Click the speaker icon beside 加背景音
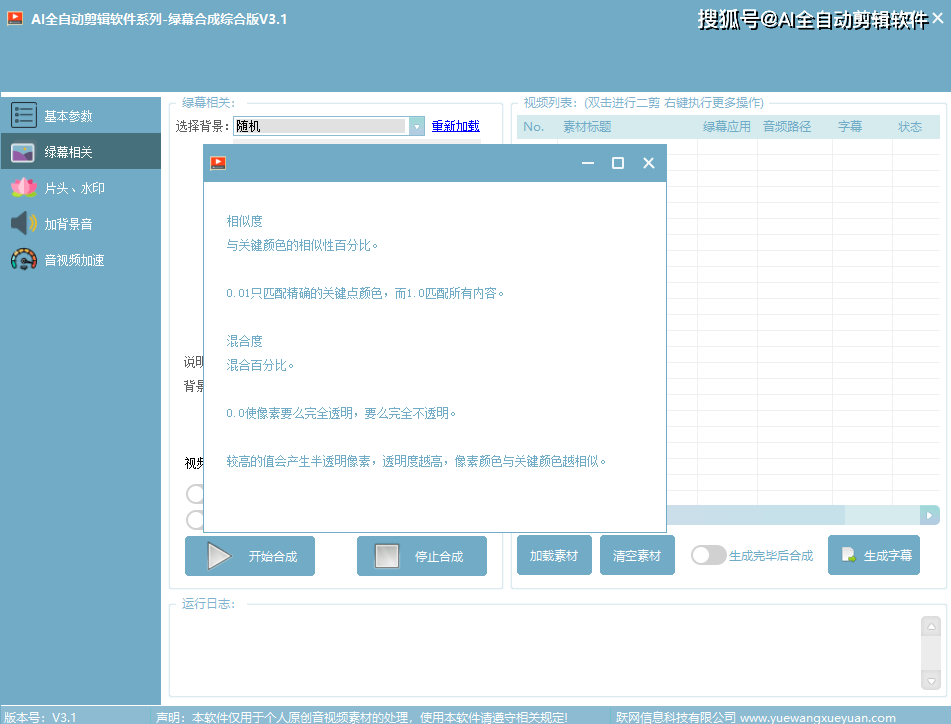This screenshot has width=951, height=724. (x=24, y=224)
